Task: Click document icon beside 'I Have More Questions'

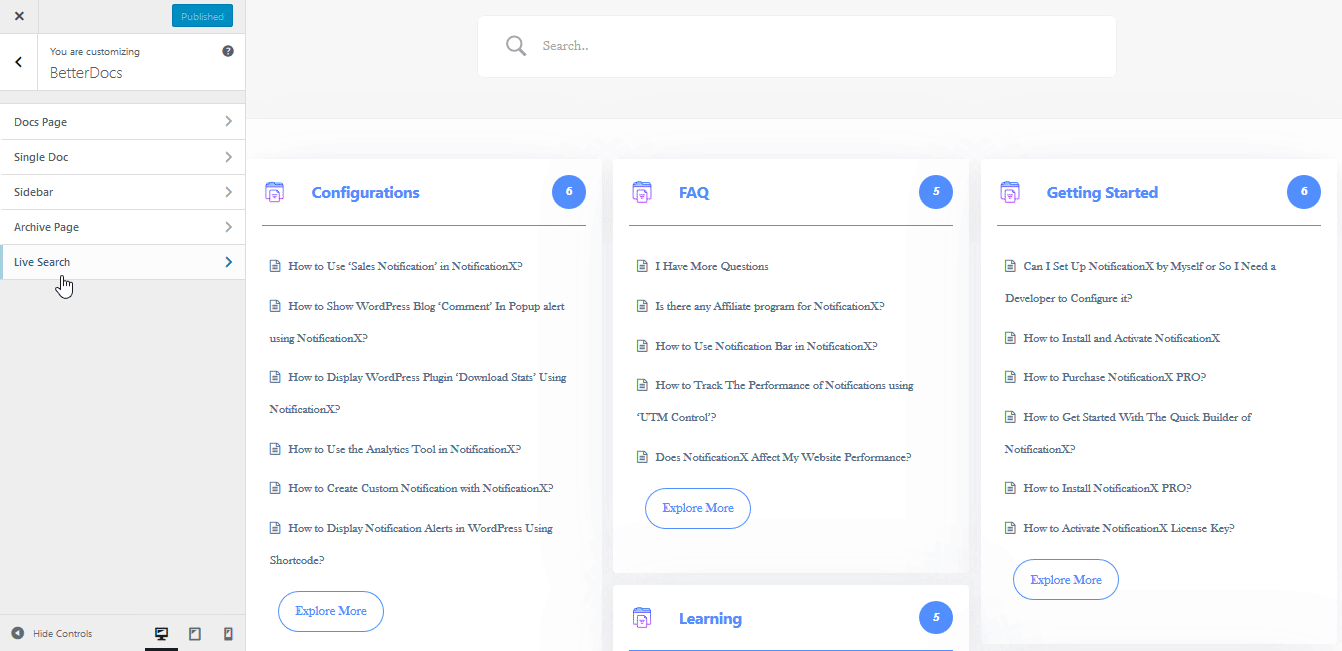Action: [x=642, y=266]
